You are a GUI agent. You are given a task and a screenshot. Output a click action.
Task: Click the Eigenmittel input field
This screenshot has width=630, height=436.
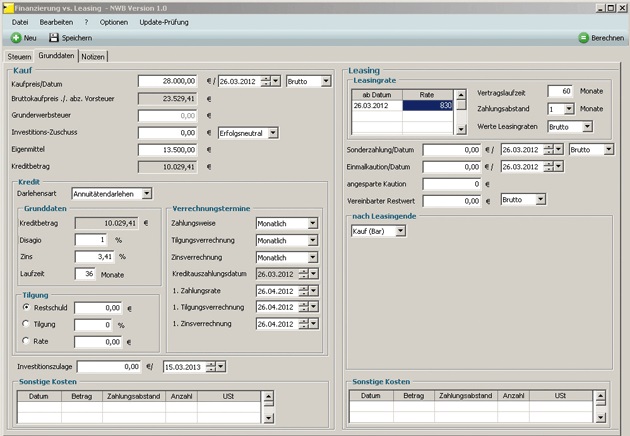pos(168,149)
